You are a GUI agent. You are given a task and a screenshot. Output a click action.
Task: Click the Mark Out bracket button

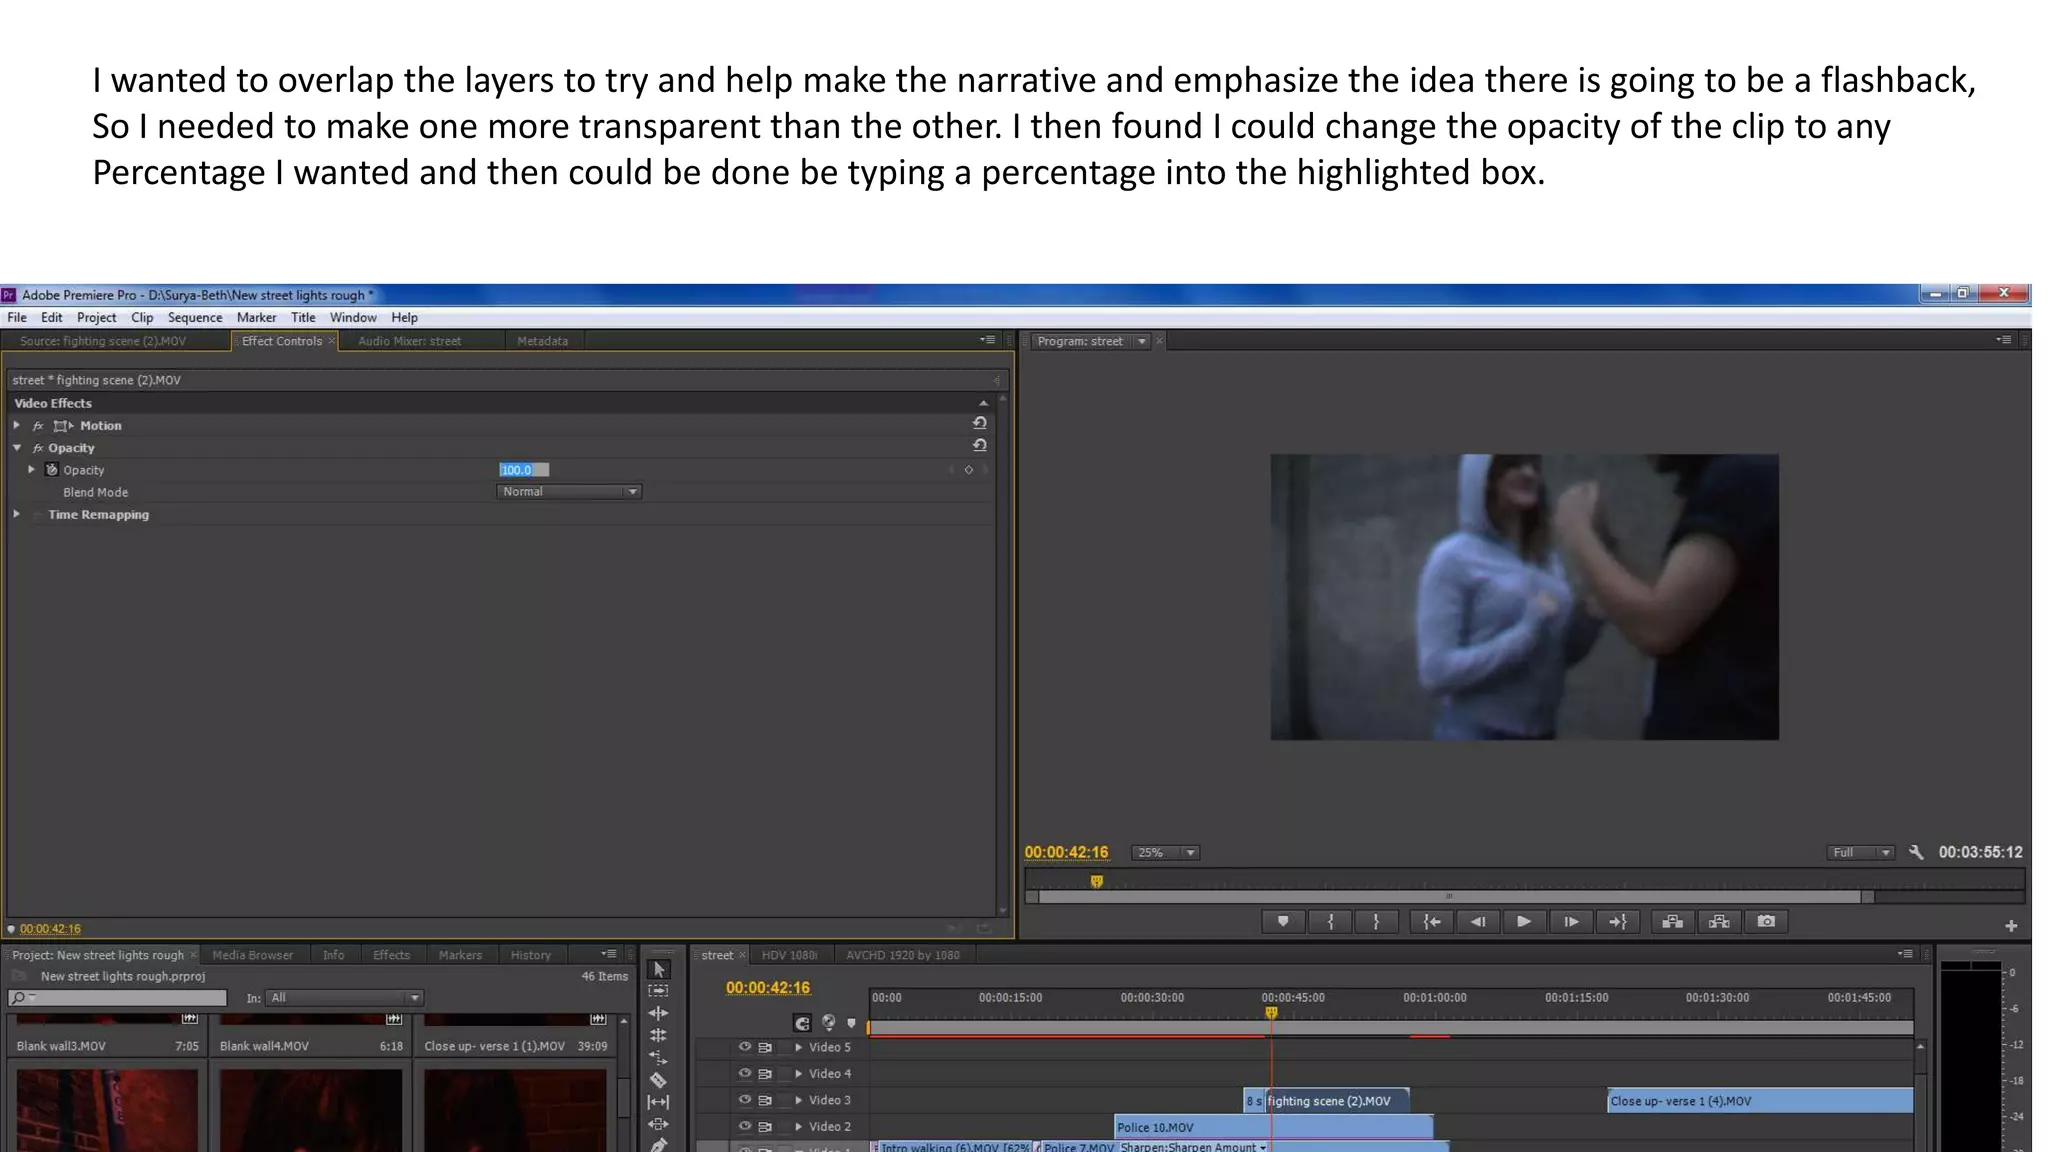click(1376, 922)
